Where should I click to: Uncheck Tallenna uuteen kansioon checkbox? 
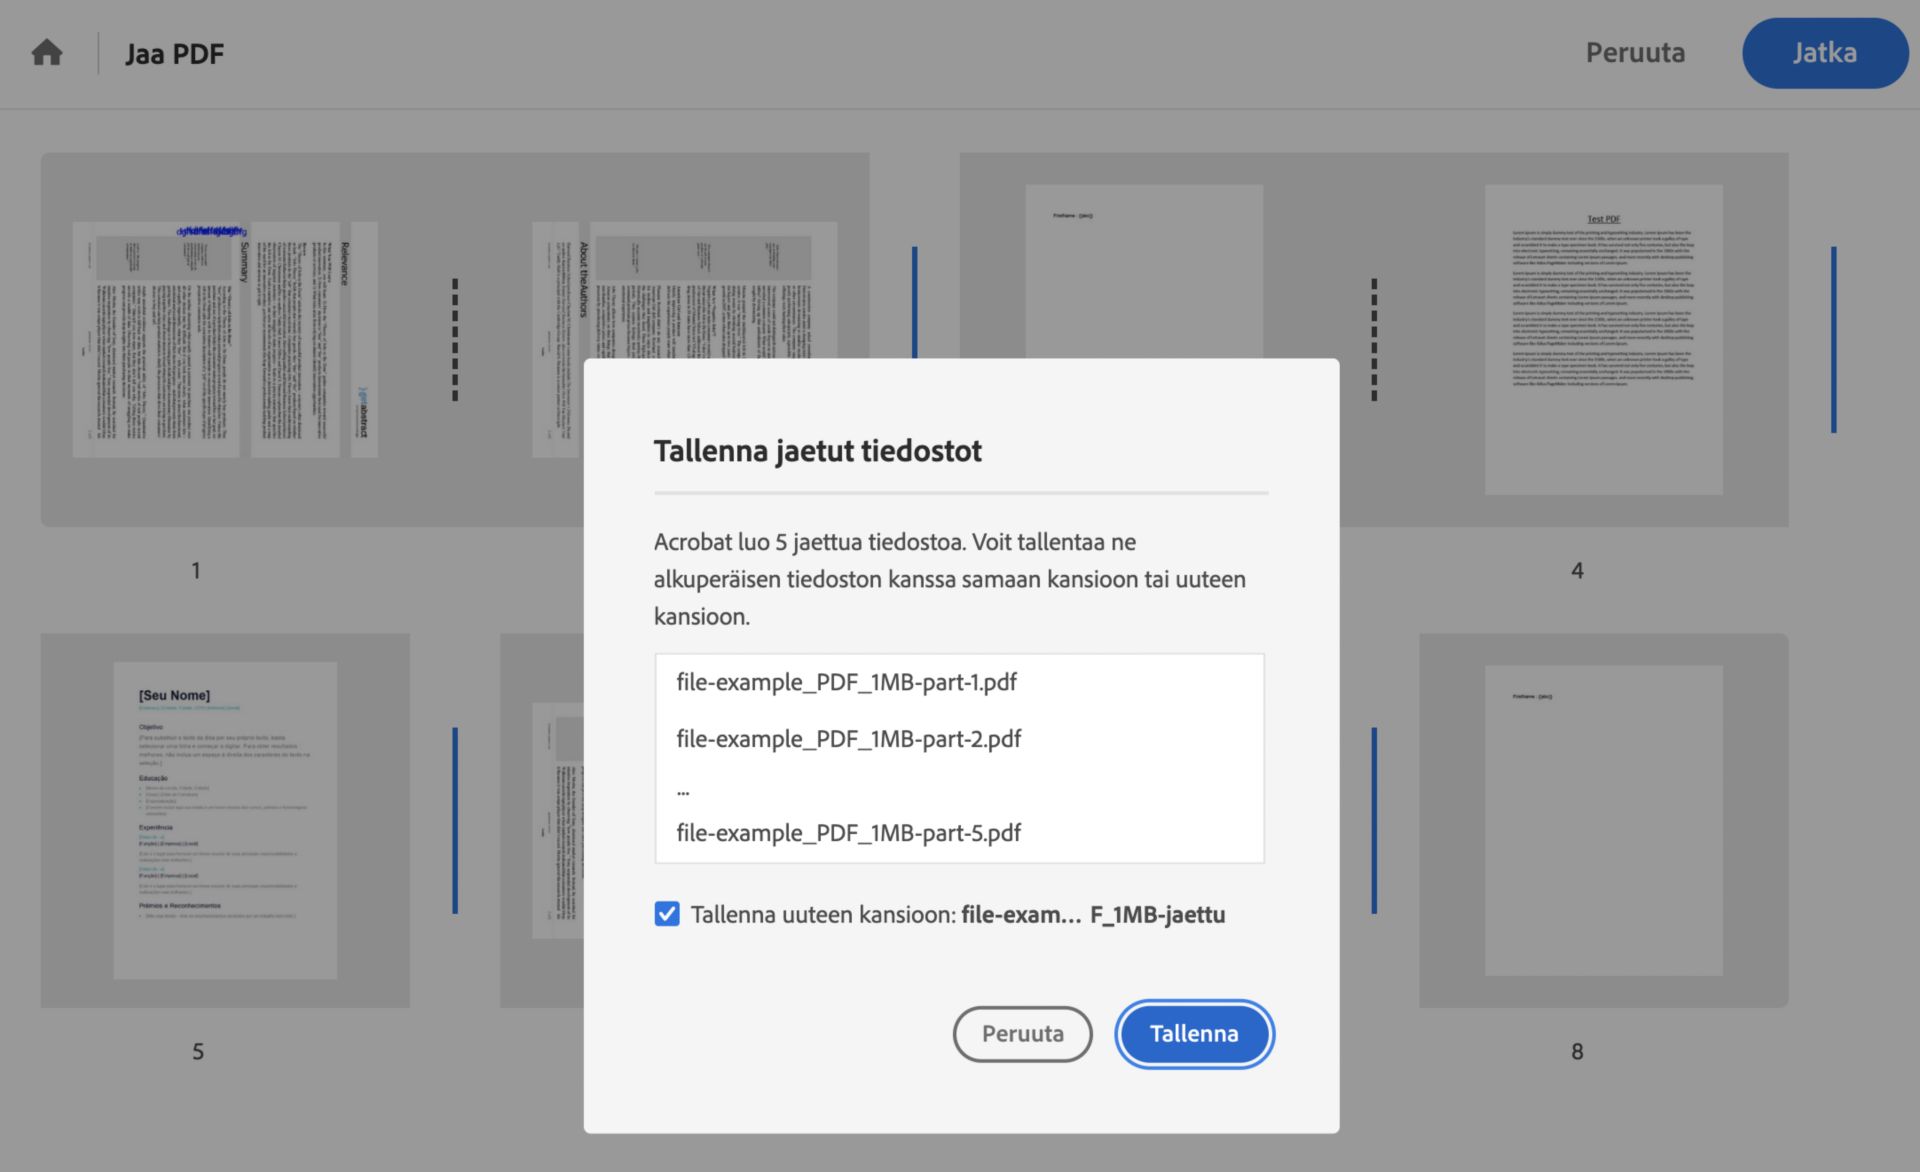point(667,914)
